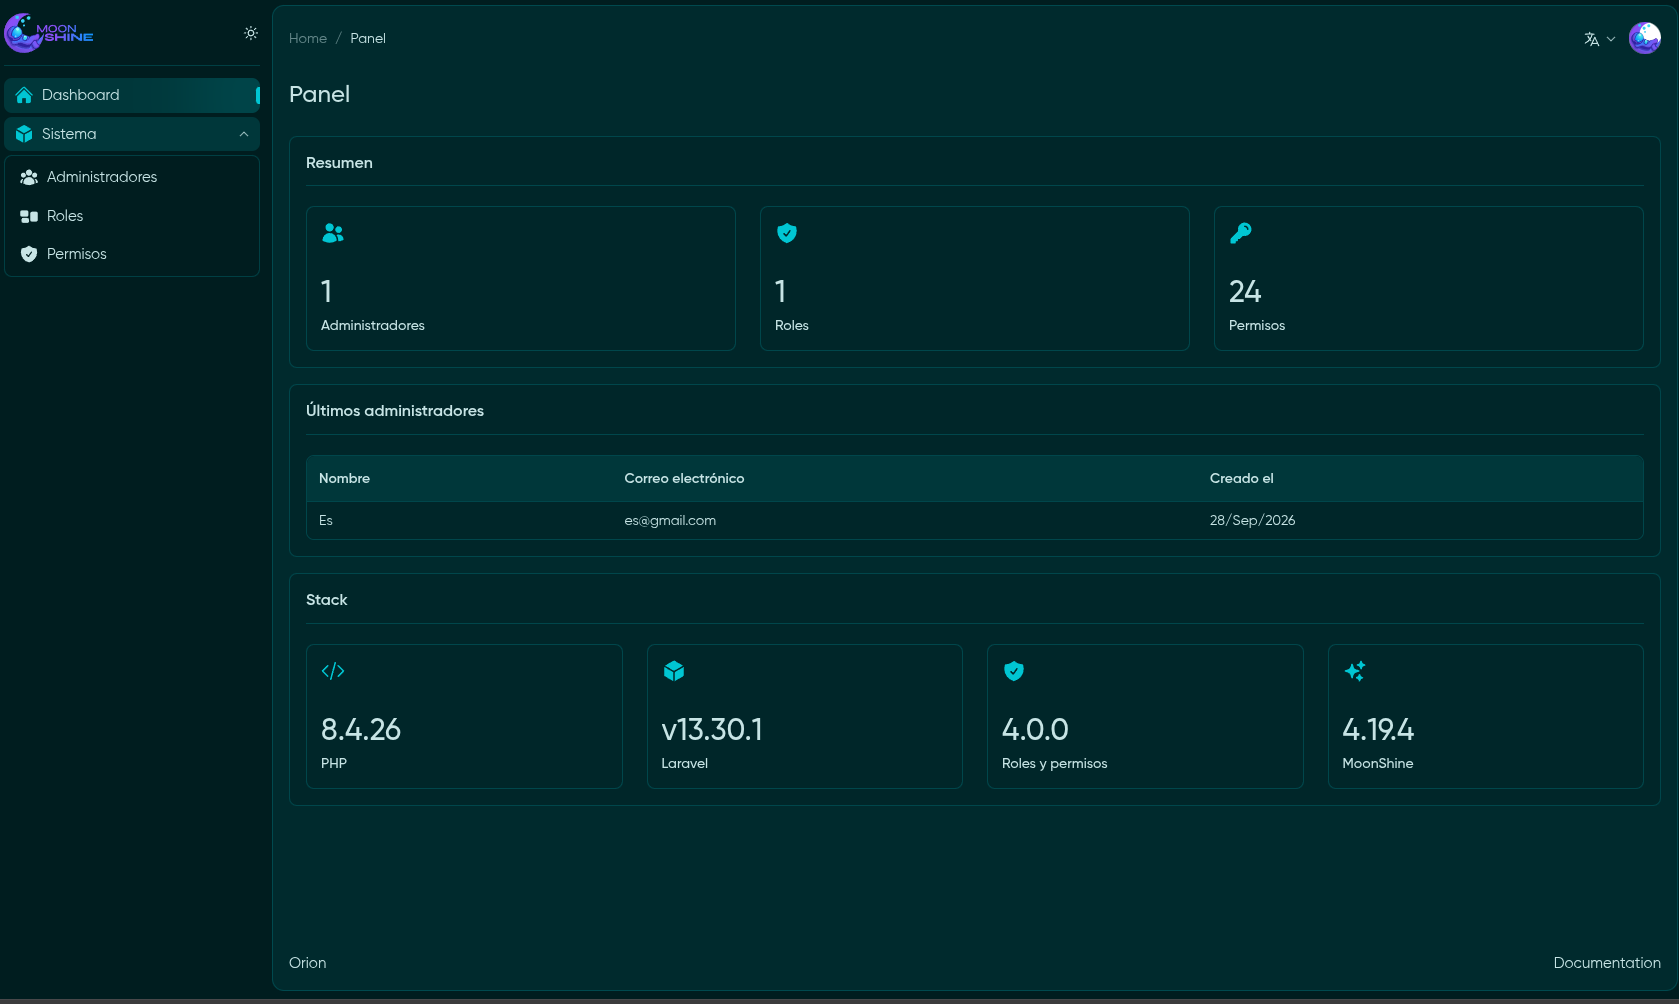Go to Home breadcrumb link
Image resolution: width=1679 pixels, height=1004 pixels.
[308, 38]
